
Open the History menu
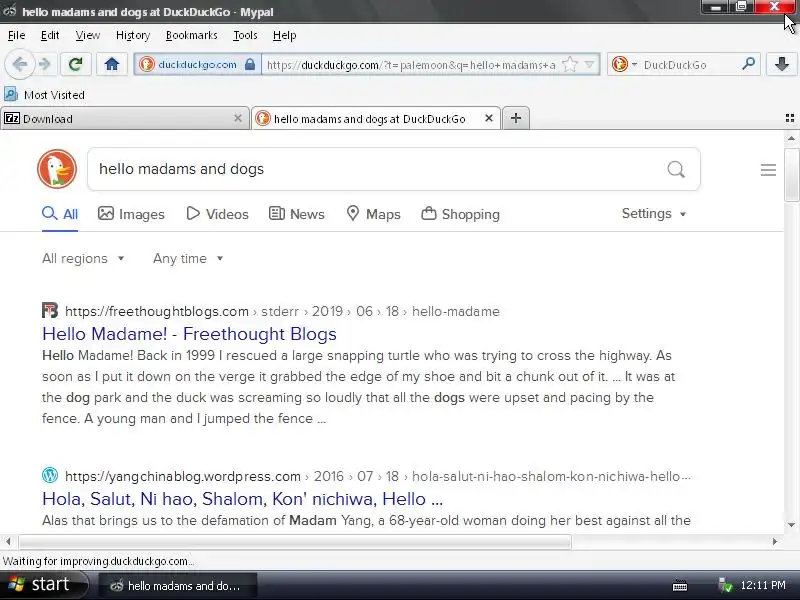click(133, 35)
